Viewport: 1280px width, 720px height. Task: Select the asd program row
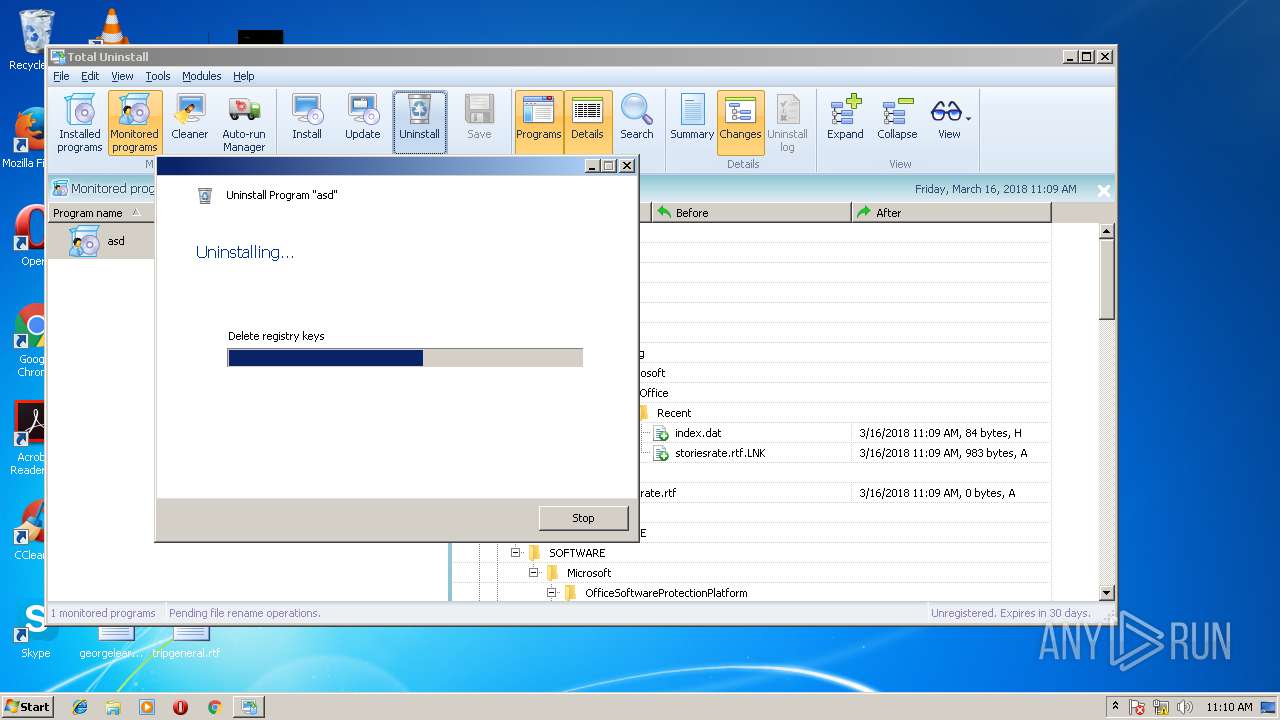101,241
